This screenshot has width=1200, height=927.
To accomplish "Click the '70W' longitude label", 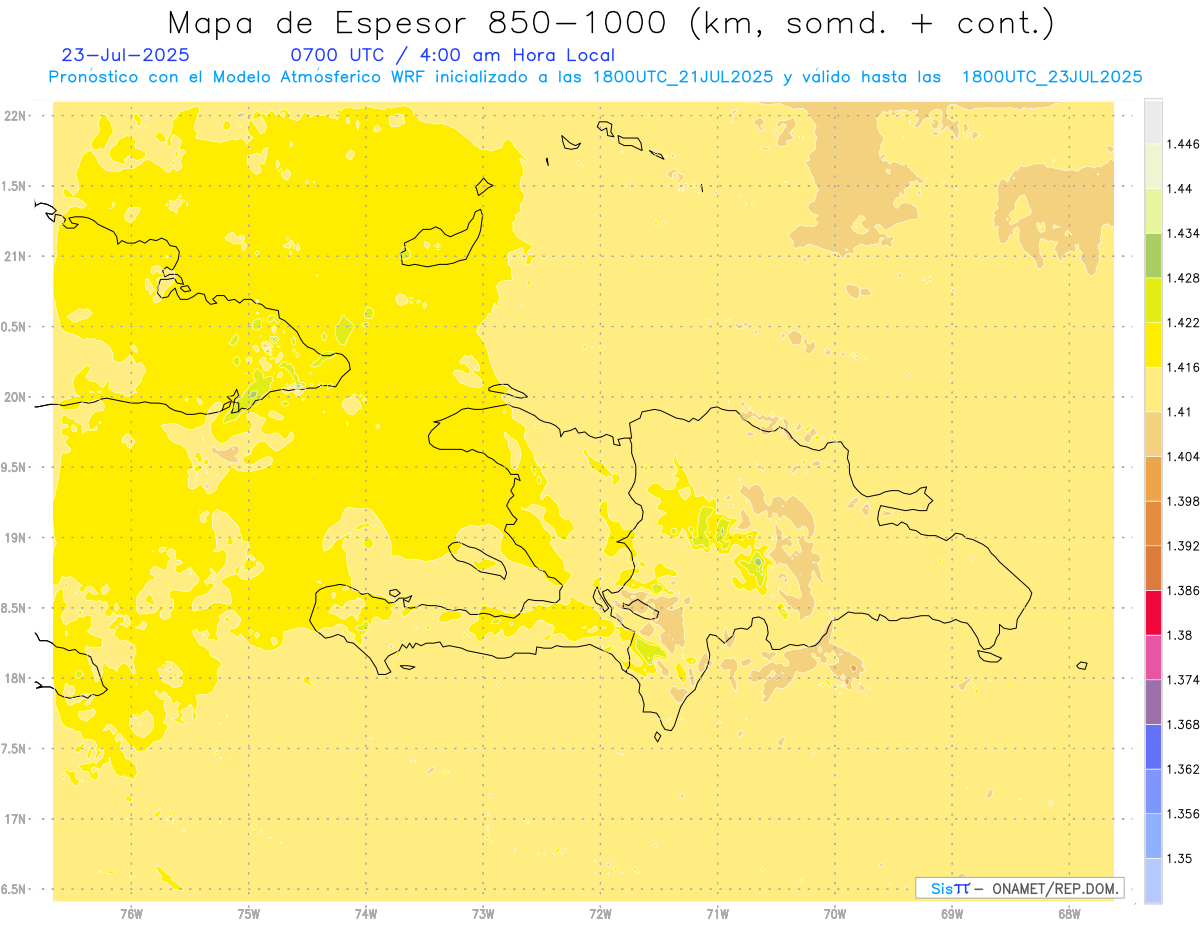I will (835, 914).
